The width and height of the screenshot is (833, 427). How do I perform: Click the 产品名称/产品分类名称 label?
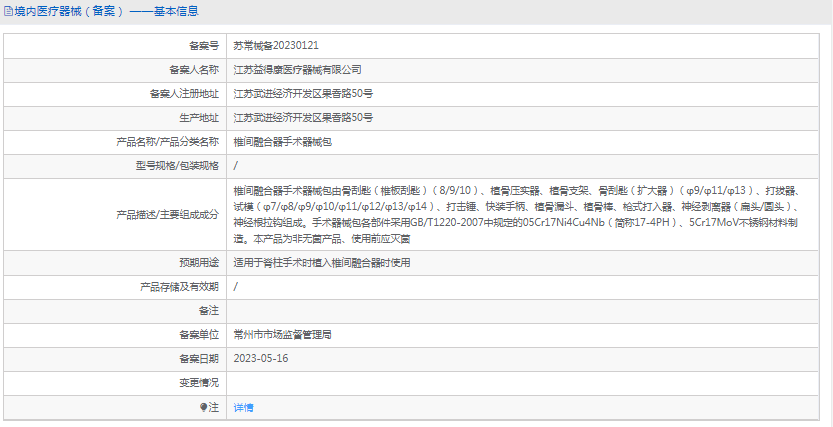[167, 142]
